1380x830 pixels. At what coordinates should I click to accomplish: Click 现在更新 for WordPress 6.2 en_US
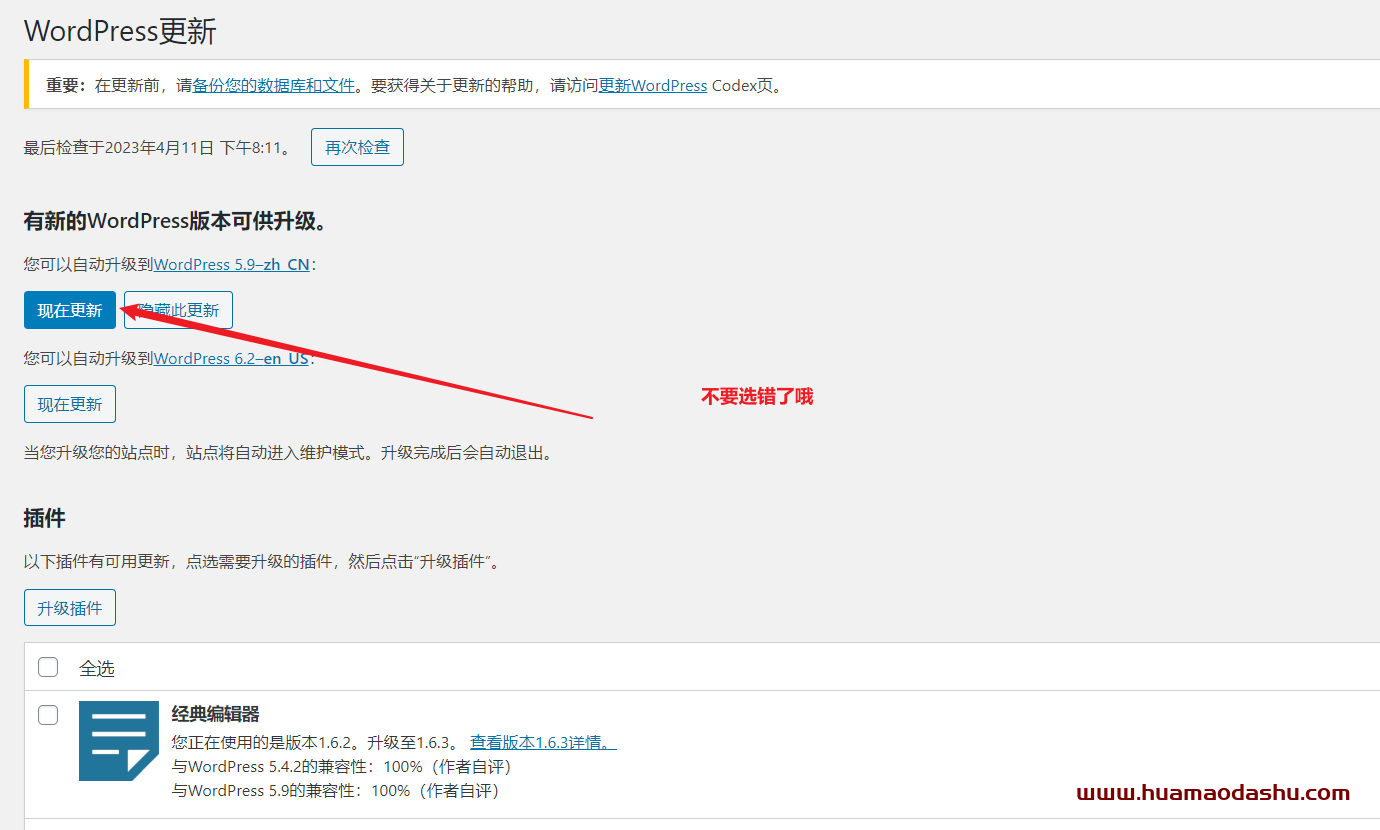tap(70, 404)
